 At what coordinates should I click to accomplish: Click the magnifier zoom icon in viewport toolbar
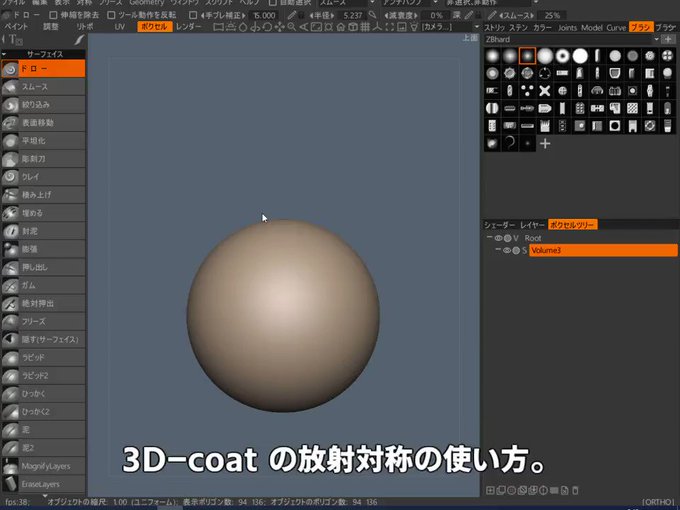(x=291, y=27)
